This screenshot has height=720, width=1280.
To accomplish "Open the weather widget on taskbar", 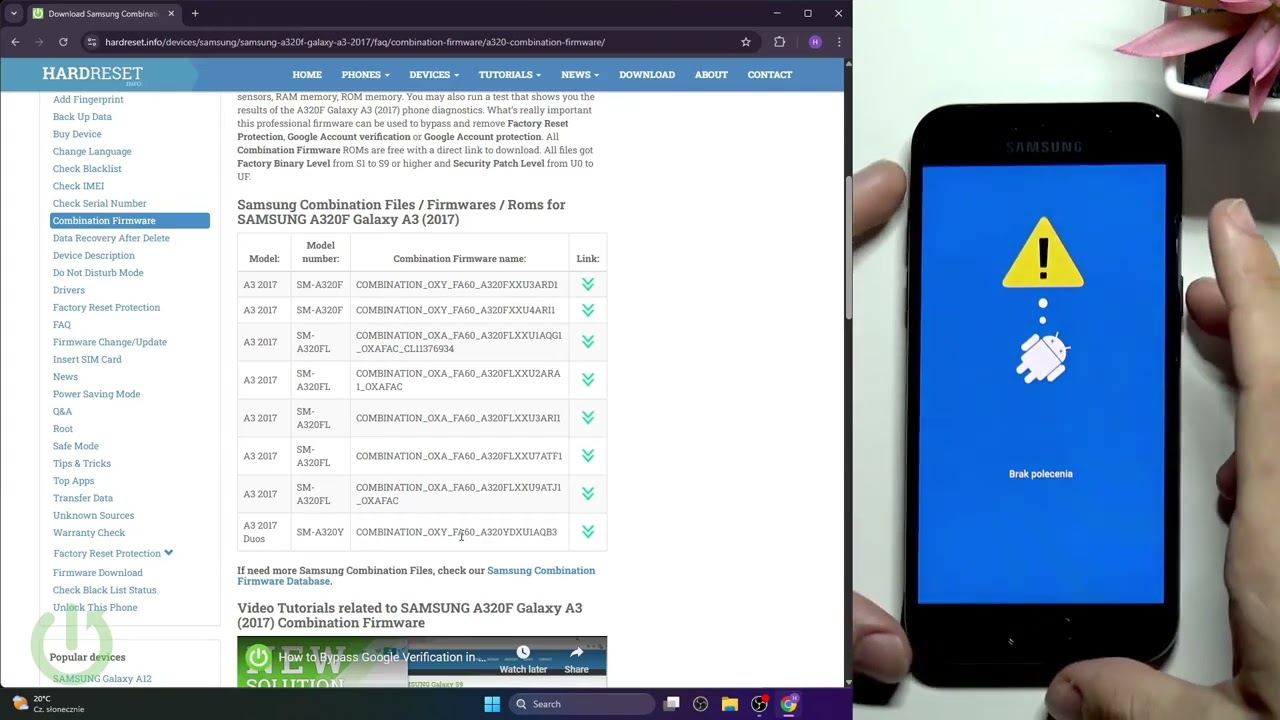I will 46,704.
